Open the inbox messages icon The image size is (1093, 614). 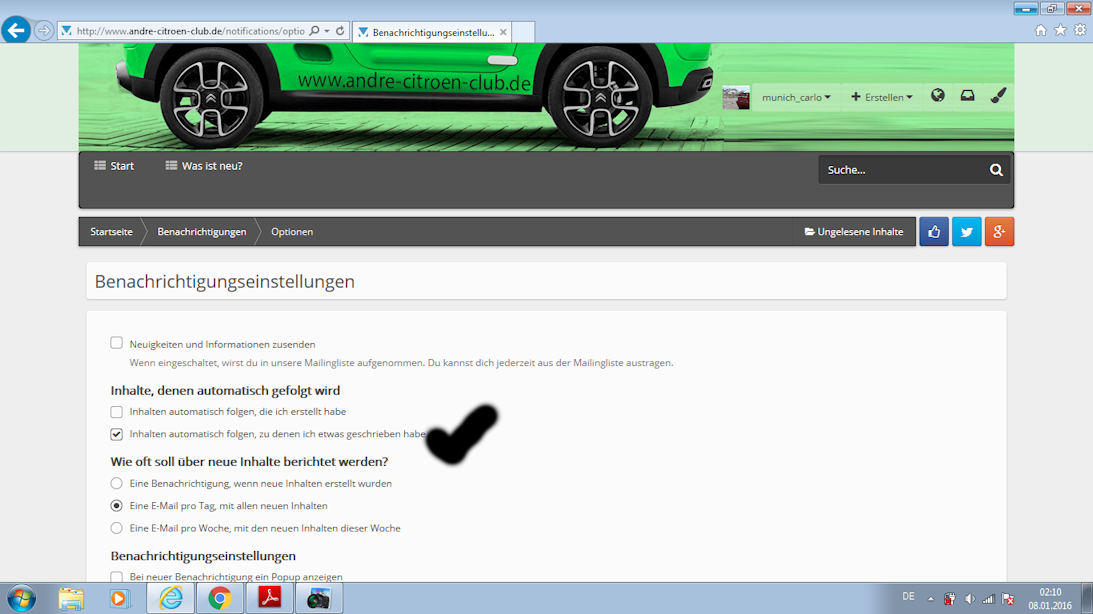click(x=968, y=95)
